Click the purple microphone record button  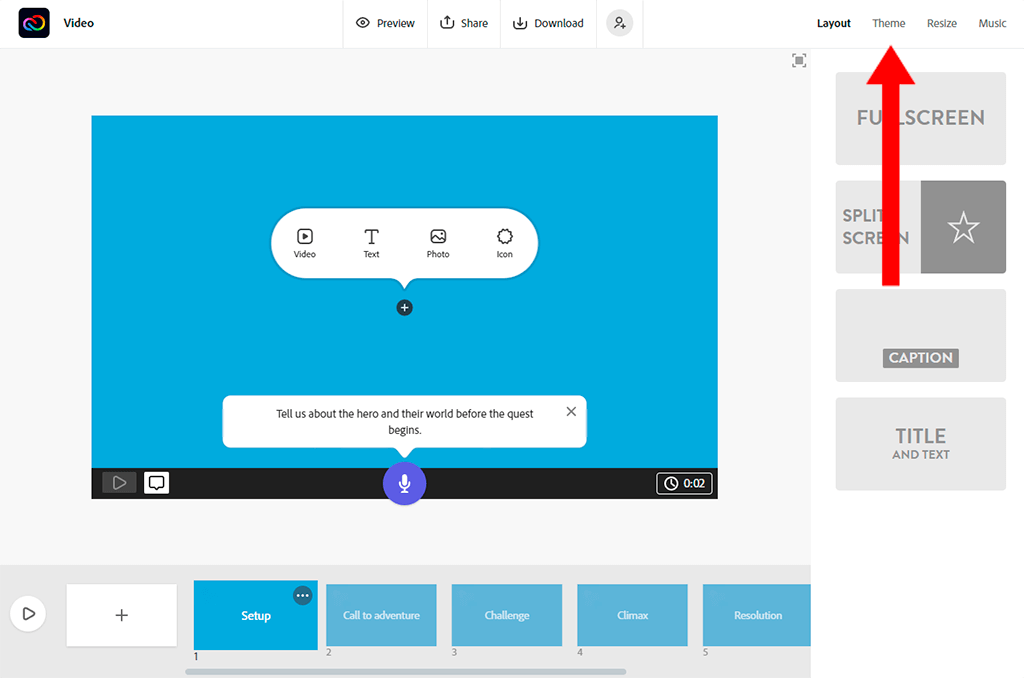click(x=404, y=483)
